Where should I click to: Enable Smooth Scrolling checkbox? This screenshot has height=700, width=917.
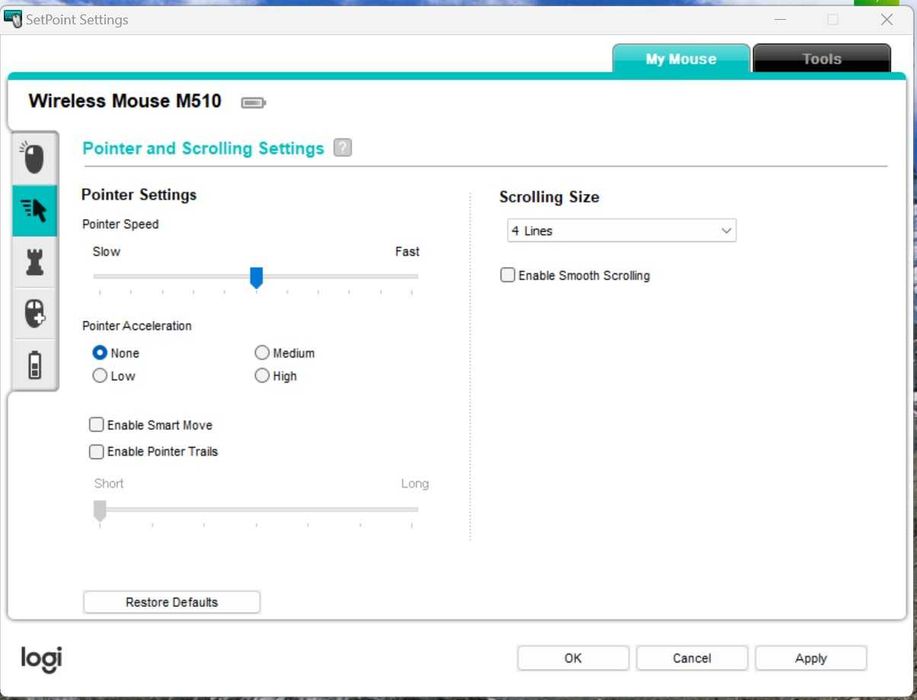pos(508,275)
